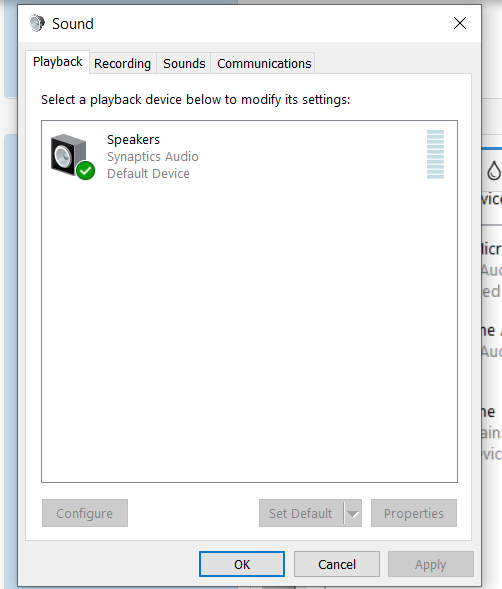Open speaker Properties
Viewport: 502px width, 589px height.
pos(414,513)
